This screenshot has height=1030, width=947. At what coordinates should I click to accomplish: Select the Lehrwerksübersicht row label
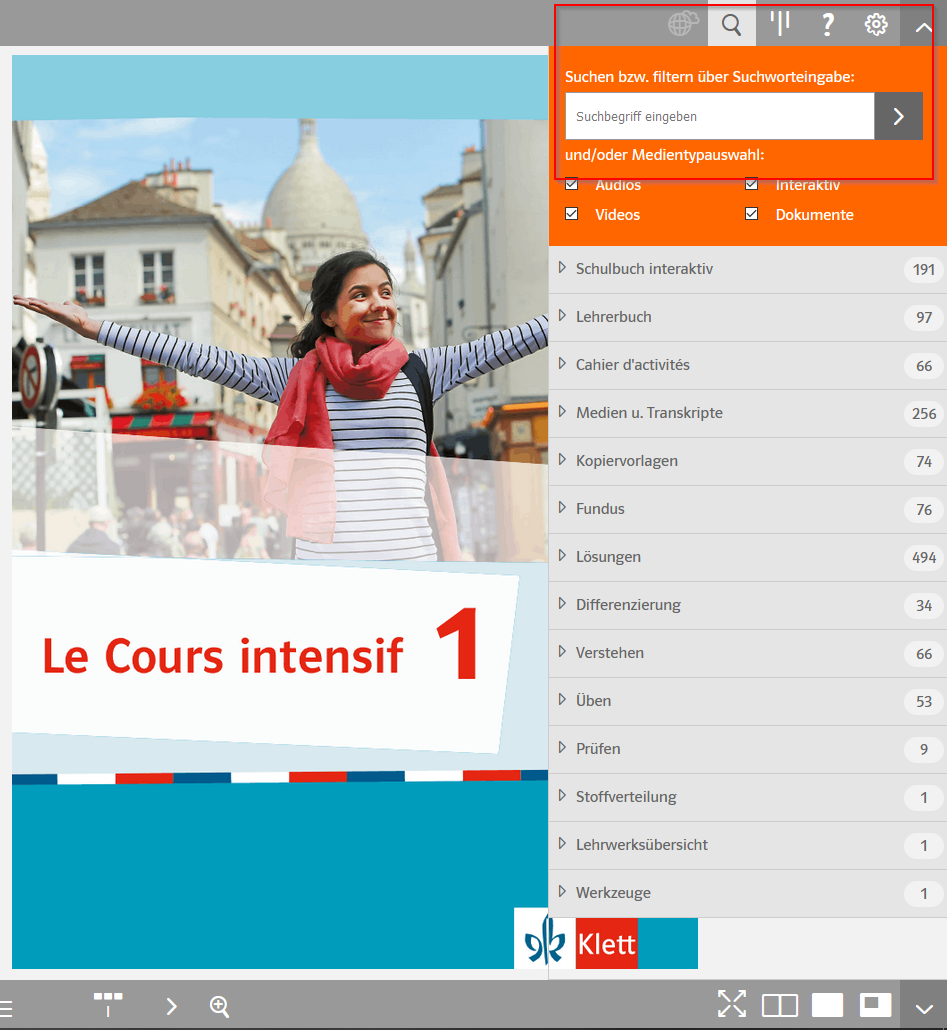pyautogui.click(x=642, y=845)
